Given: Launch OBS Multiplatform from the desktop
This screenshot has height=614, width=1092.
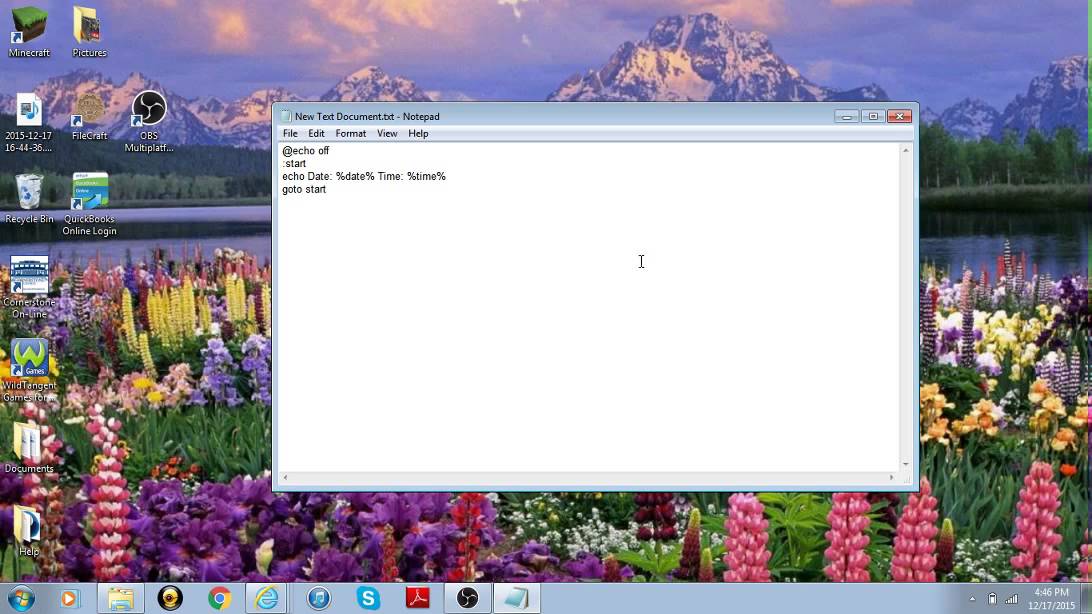Looking at the screenshot, I should [148, 122].
